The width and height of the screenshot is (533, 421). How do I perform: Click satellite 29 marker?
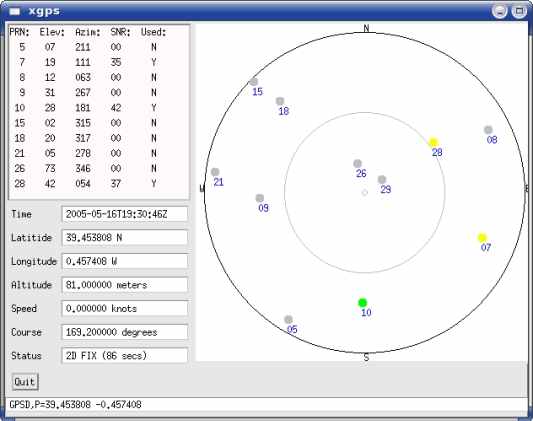[382, 179]
